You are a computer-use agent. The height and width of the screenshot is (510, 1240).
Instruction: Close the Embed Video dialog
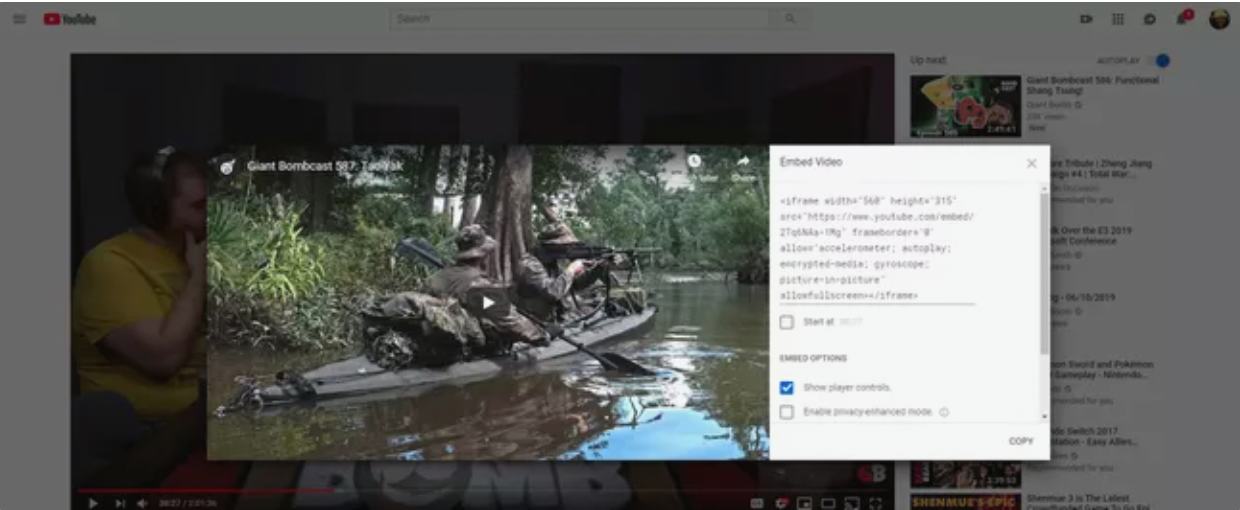(x=1031, y=163)
